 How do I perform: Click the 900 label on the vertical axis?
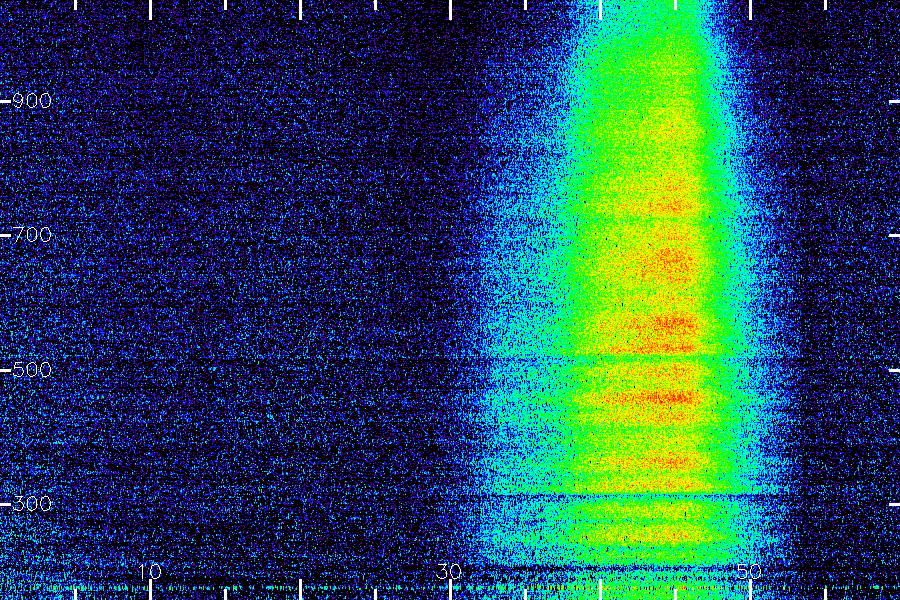click(32, 101)
